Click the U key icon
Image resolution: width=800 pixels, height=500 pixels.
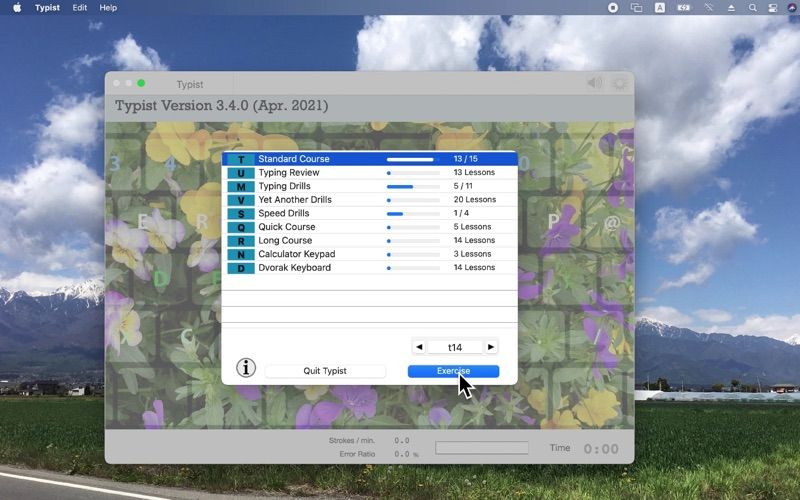coord(241,173)
